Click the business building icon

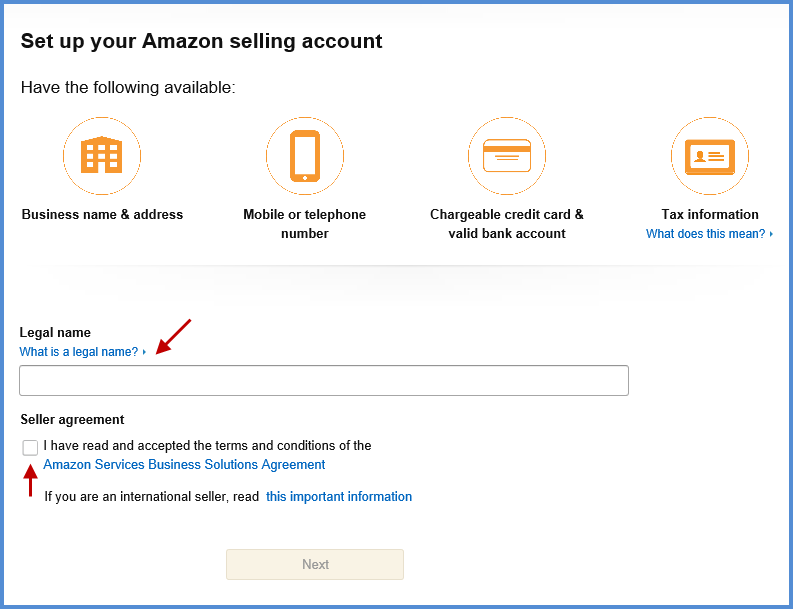pyautogui.click(x=102, y=156)
